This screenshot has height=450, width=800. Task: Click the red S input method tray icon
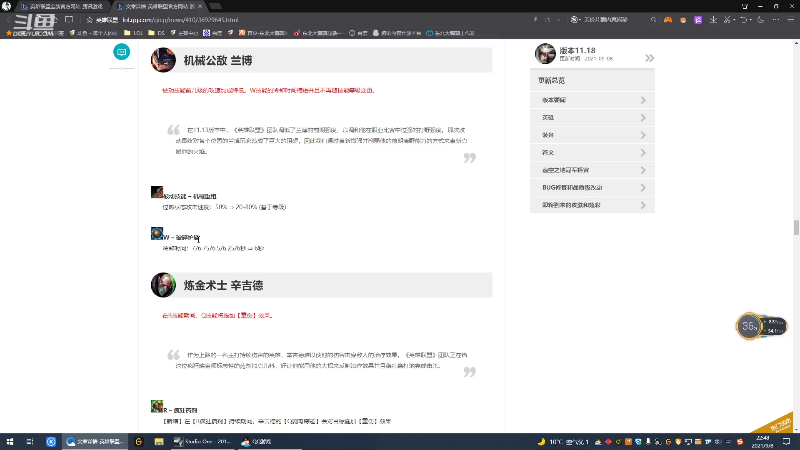click(740, 442)
